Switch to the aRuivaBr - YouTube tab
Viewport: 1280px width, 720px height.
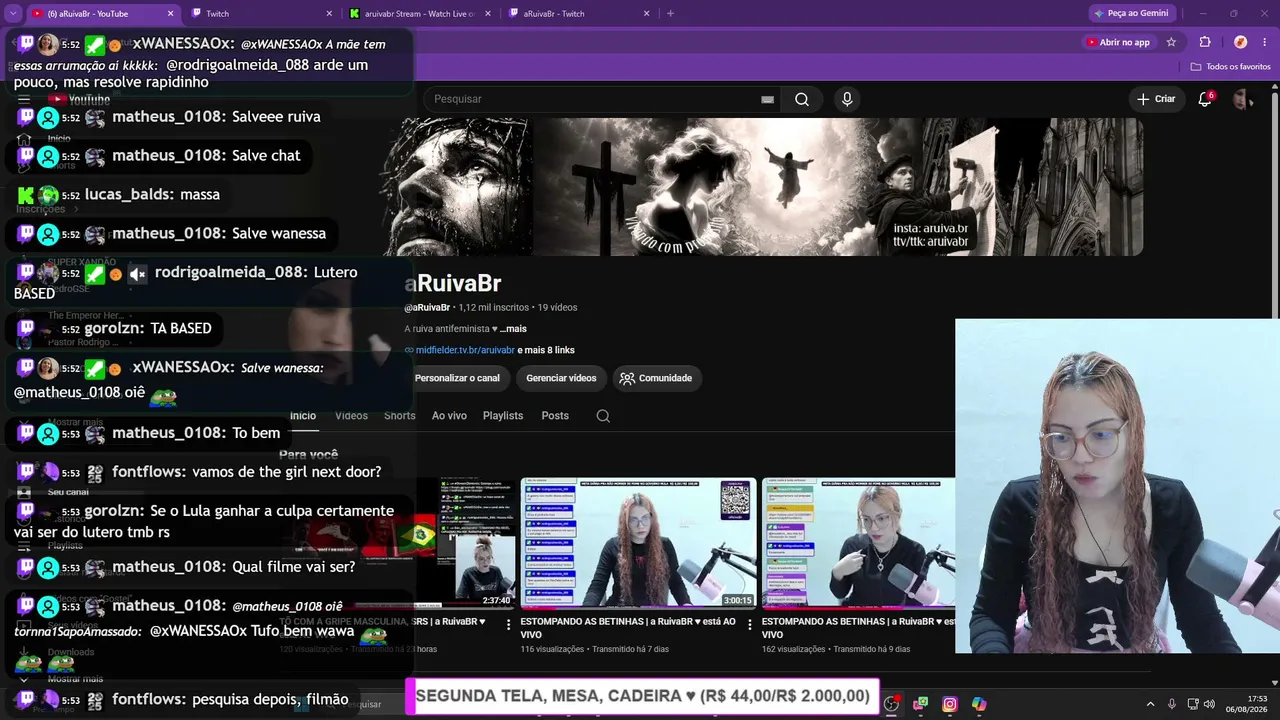[100, 14]
